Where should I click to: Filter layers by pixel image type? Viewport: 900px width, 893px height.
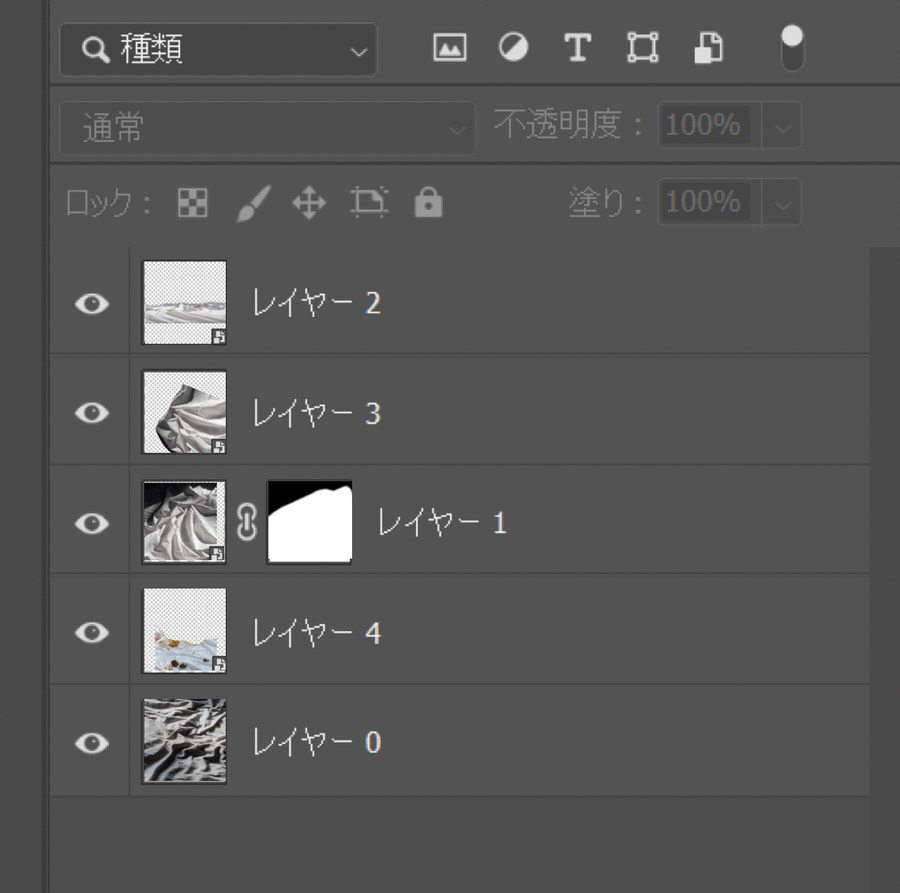449,48
